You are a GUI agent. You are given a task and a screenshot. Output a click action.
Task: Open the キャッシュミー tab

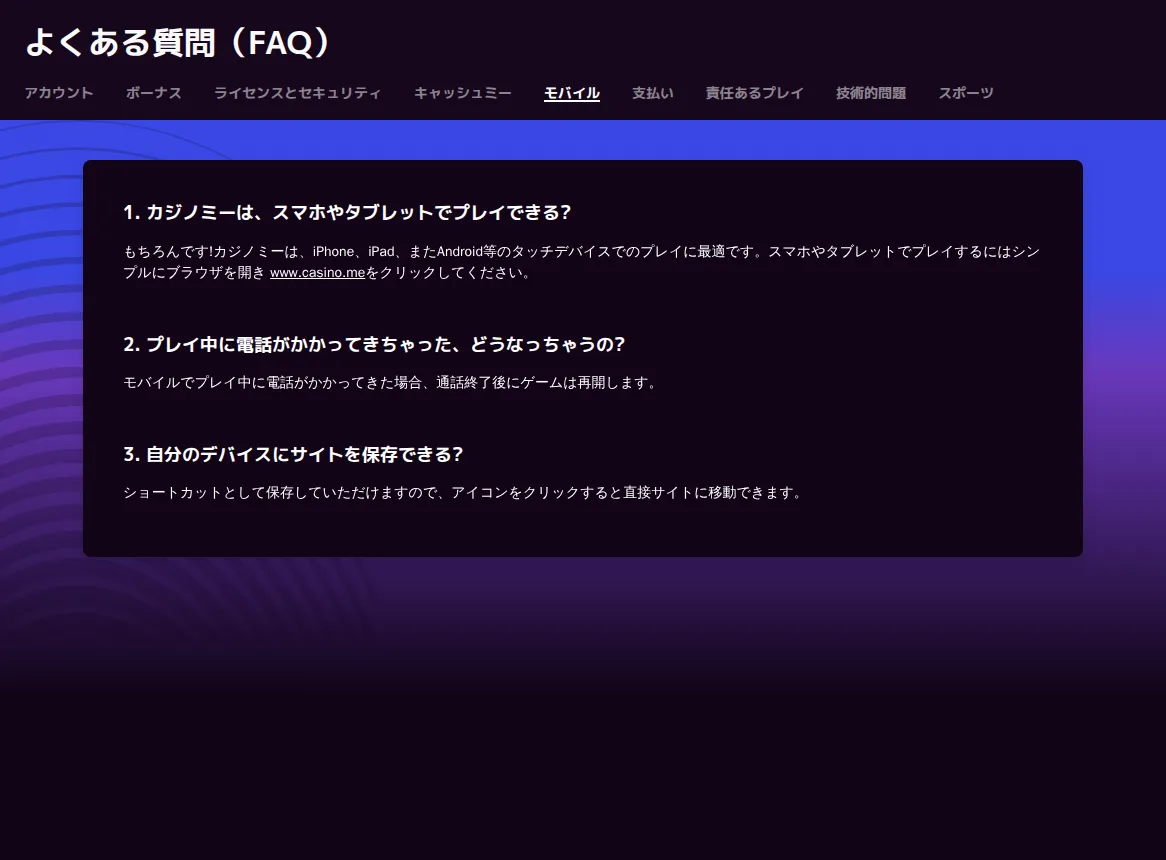coord(463,93)
